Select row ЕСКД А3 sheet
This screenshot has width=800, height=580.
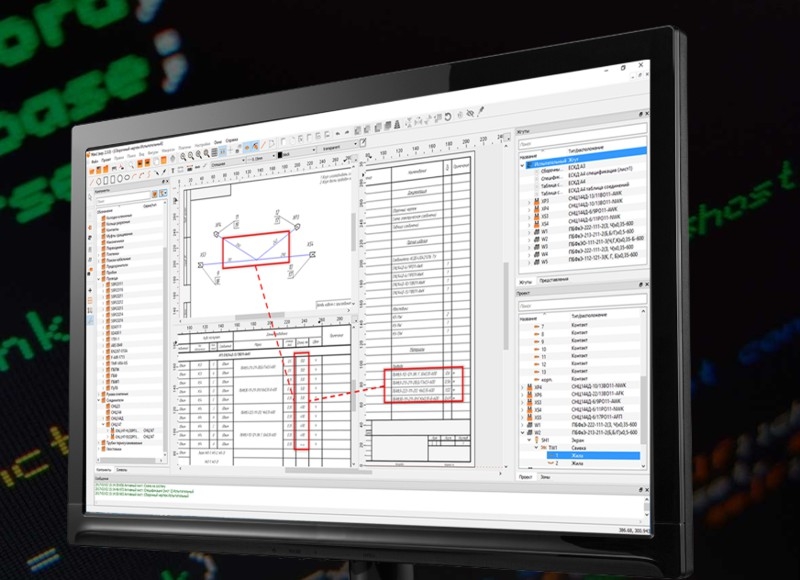point(577,167)
